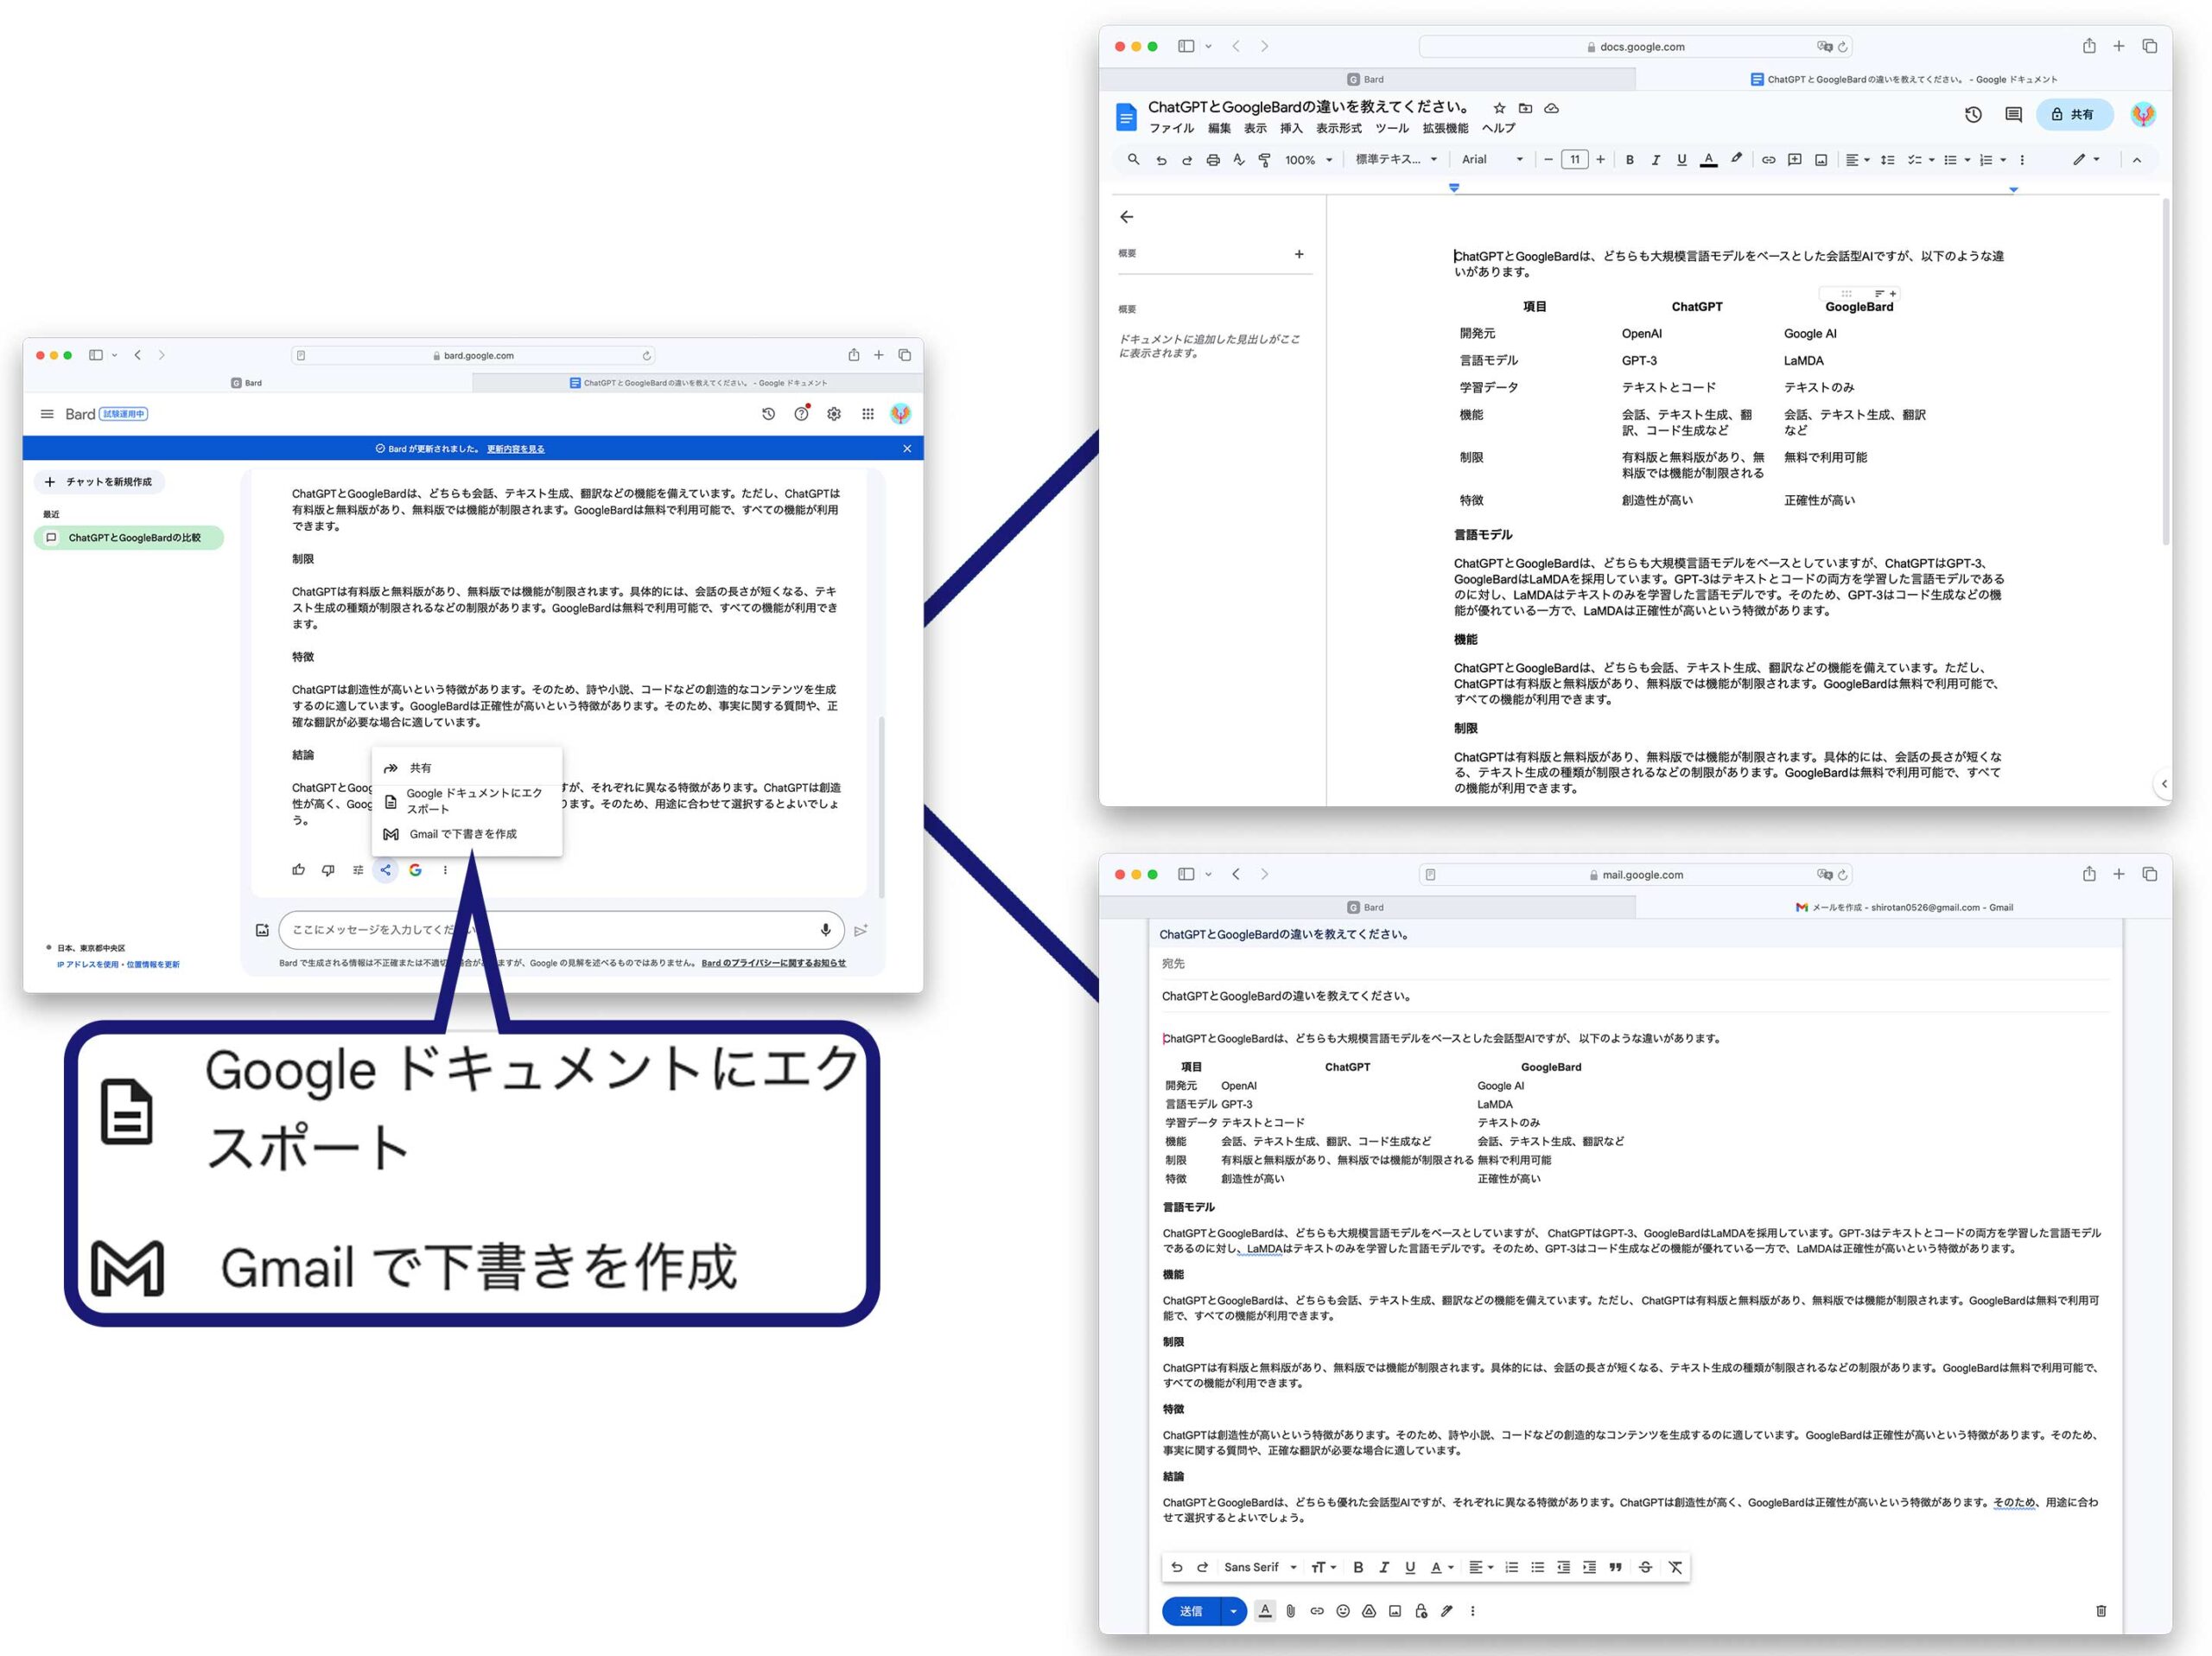Open the 表示形式 menu in Google Docs
Image resolution: width=2212 pixels, height=1656 pixels.
[x=1338, y=129]
